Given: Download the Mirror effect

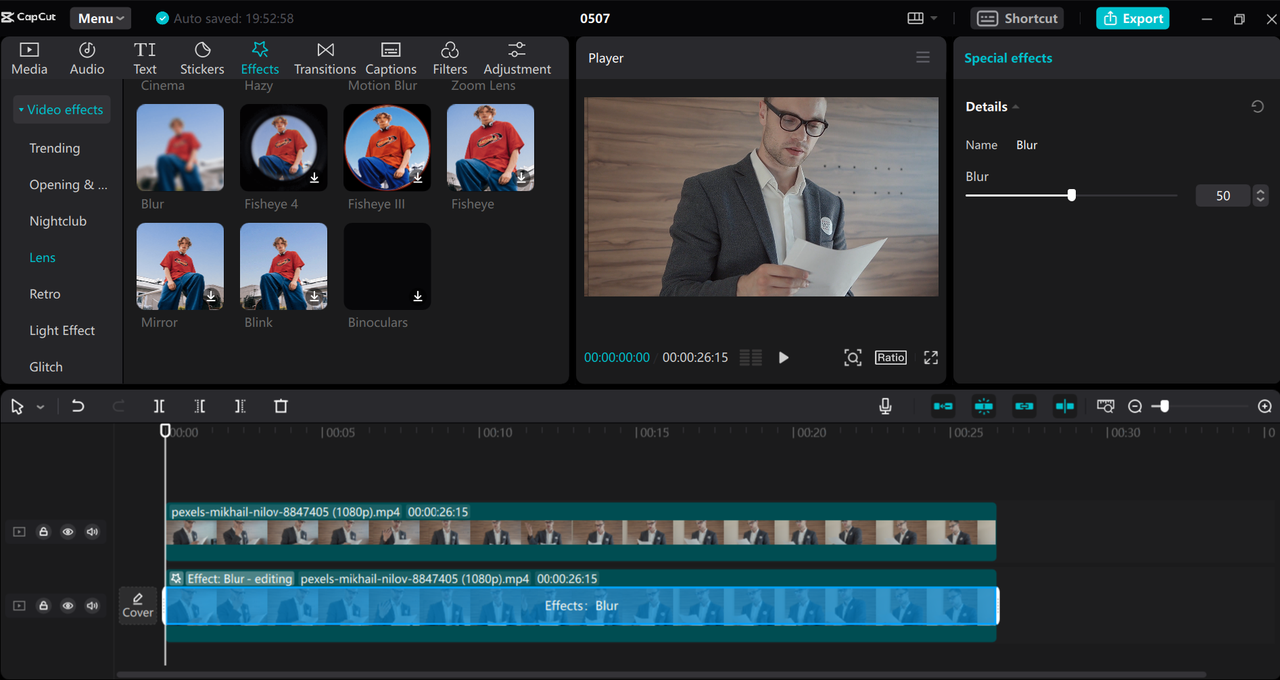Looking at the screenshot, I should 211,297.
